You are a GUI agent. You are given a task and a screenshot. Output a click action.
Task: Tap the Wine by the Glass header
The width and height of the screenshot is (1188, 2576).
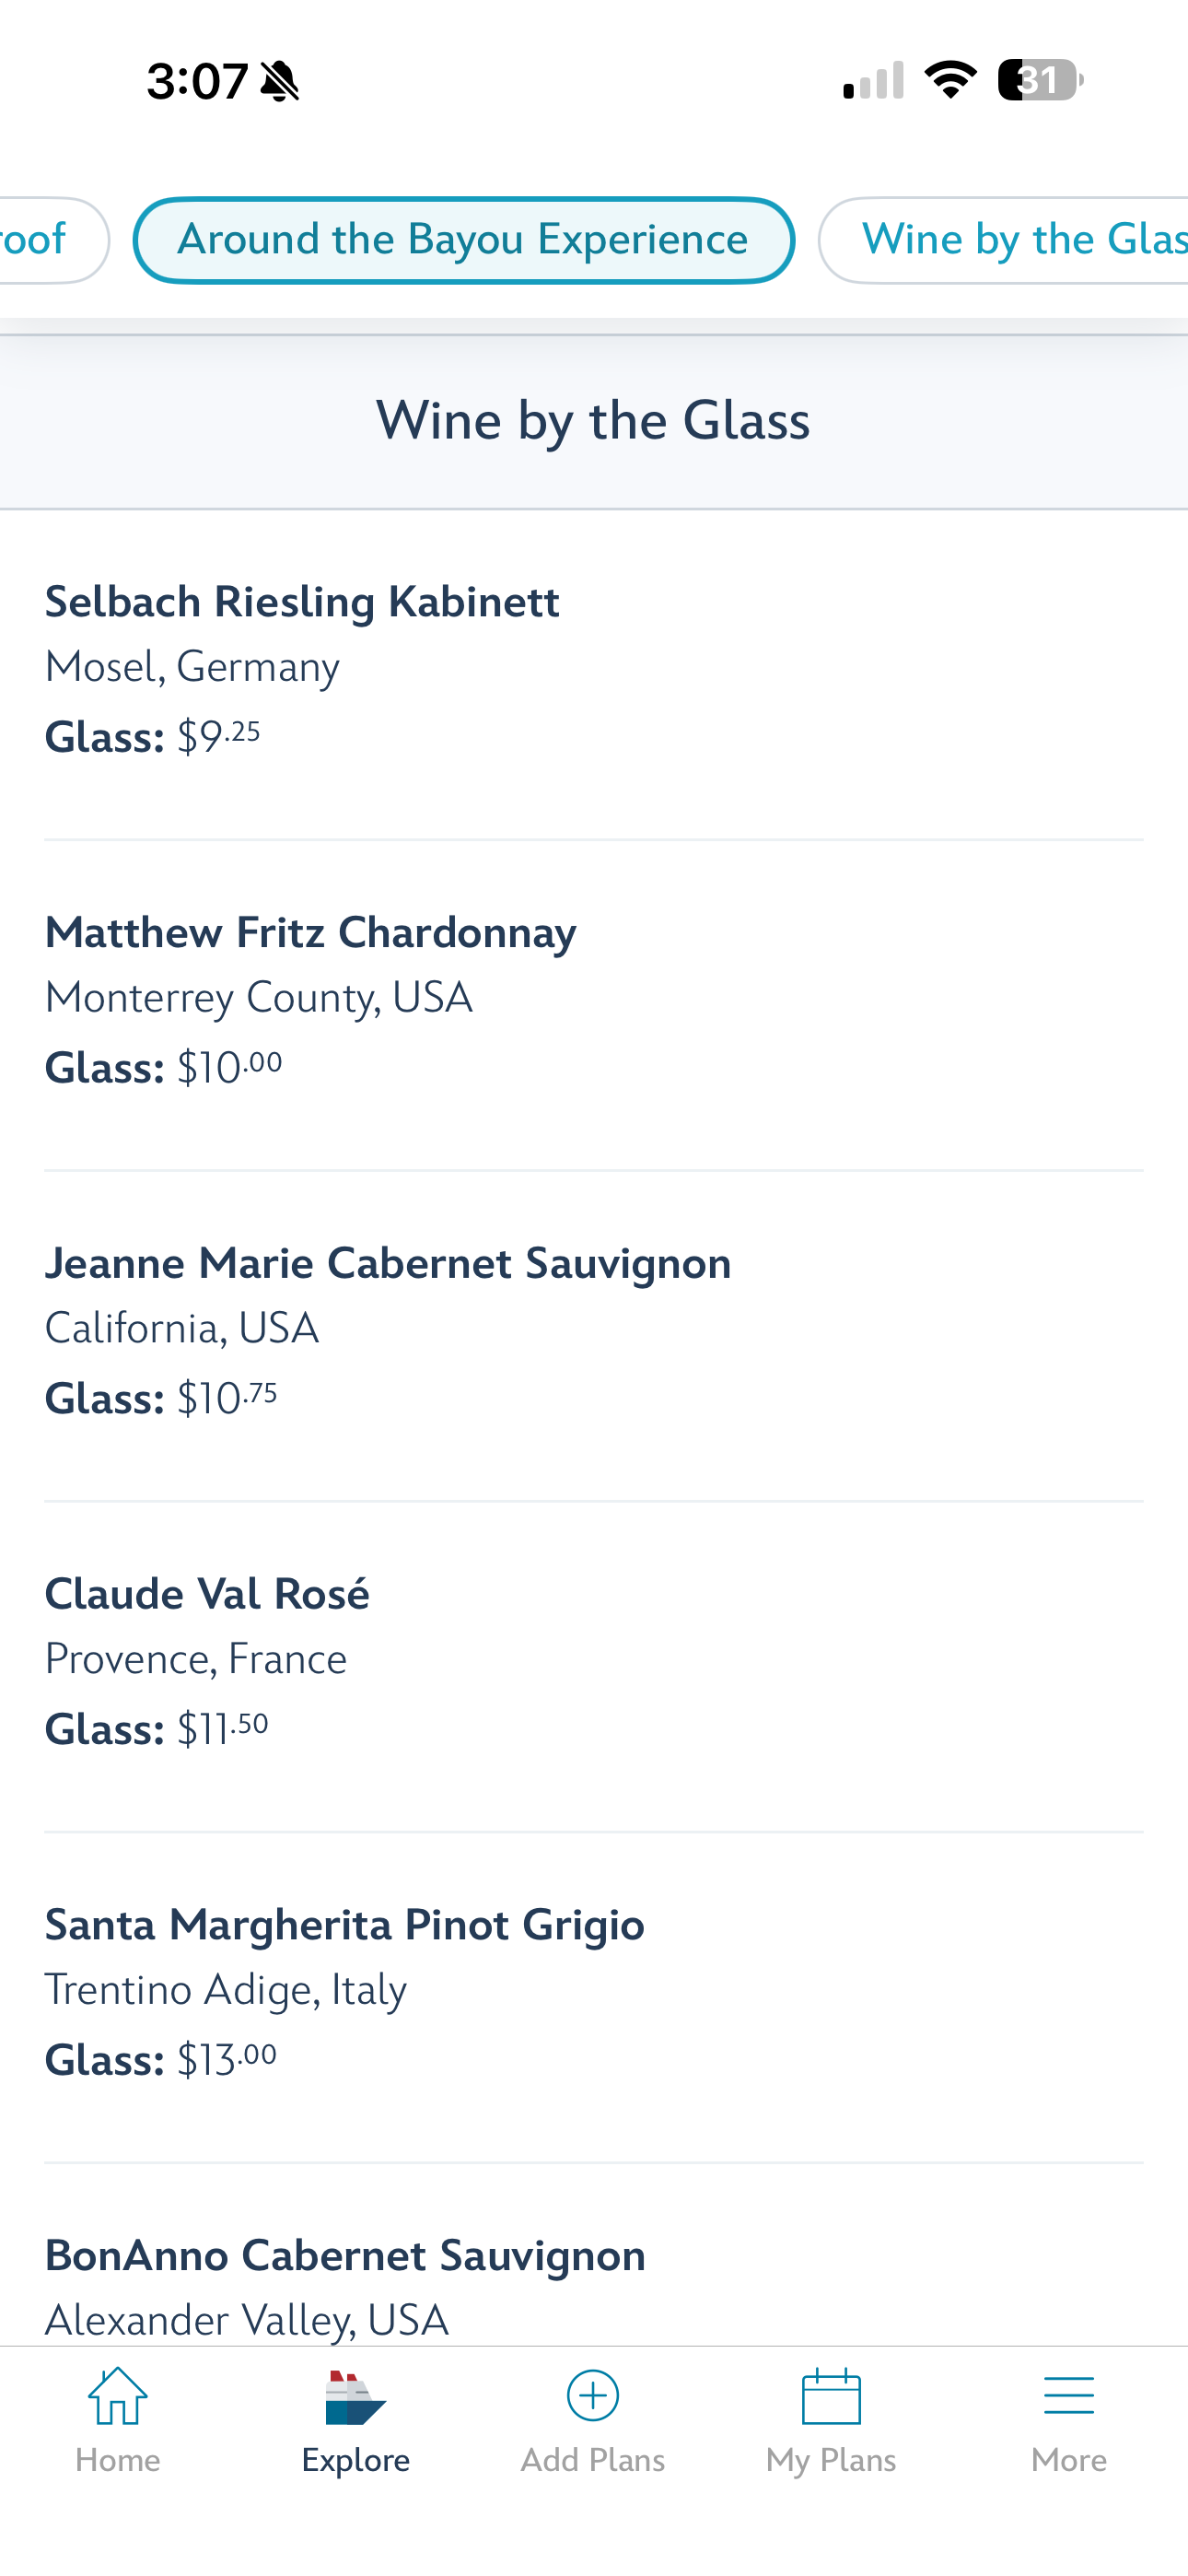pos(593,421)
